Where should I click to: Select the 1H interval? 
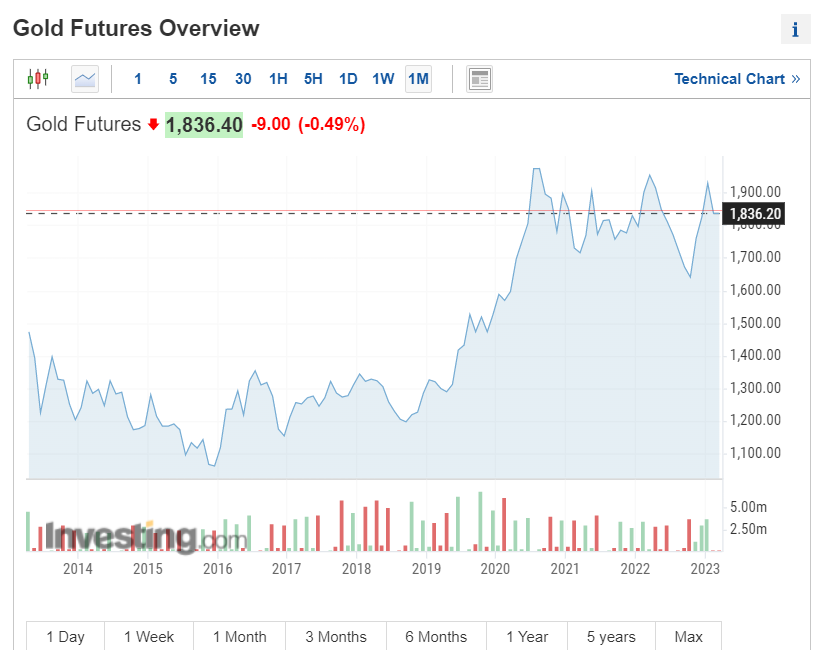278,79
